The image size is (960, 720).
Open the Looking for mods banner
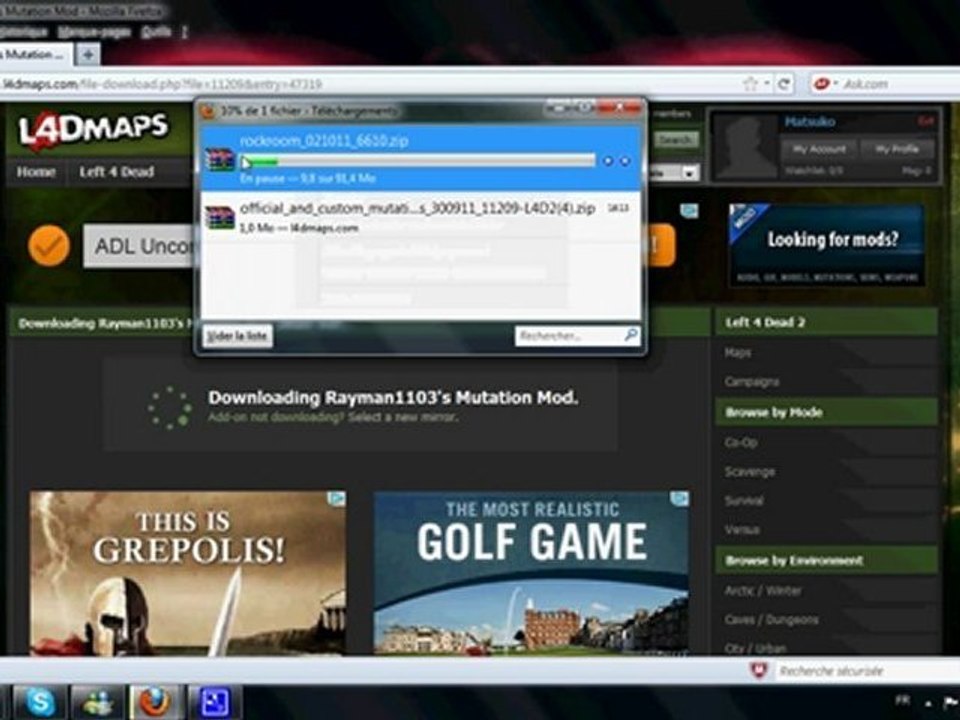827,245
